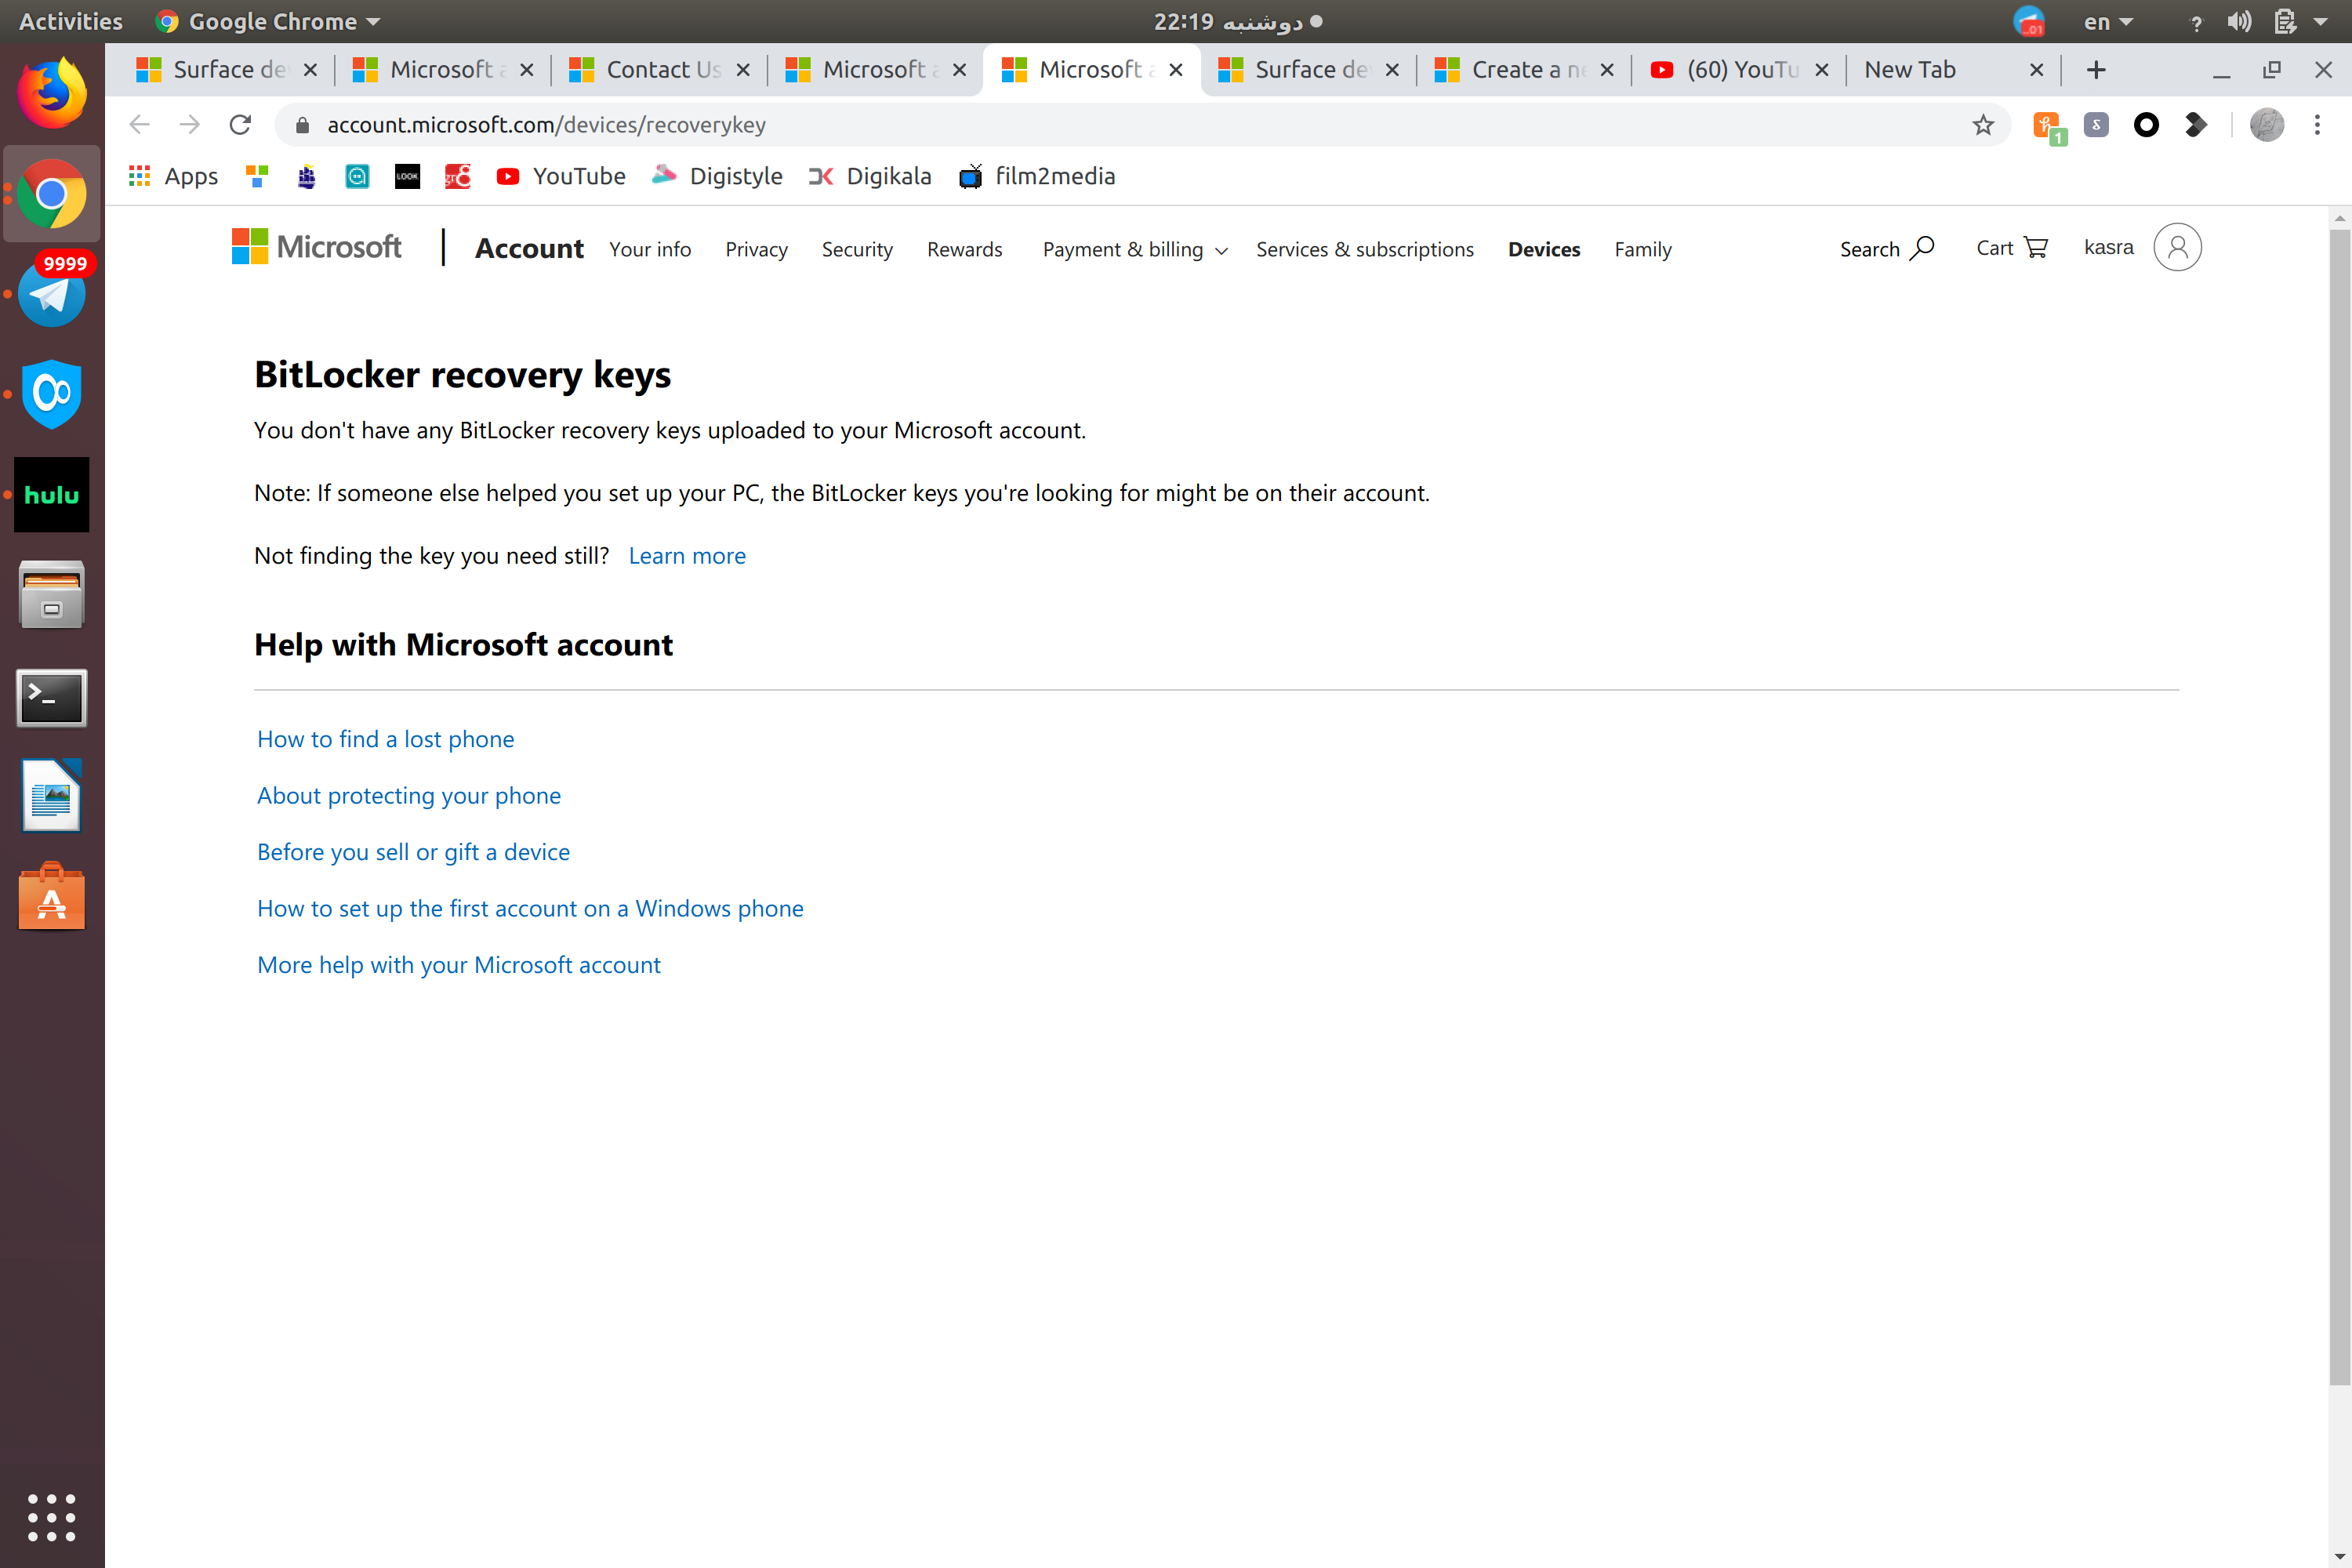
Task: Open Windows phone first account setup link
Action: pyautogui.click(x=530, y=908)
